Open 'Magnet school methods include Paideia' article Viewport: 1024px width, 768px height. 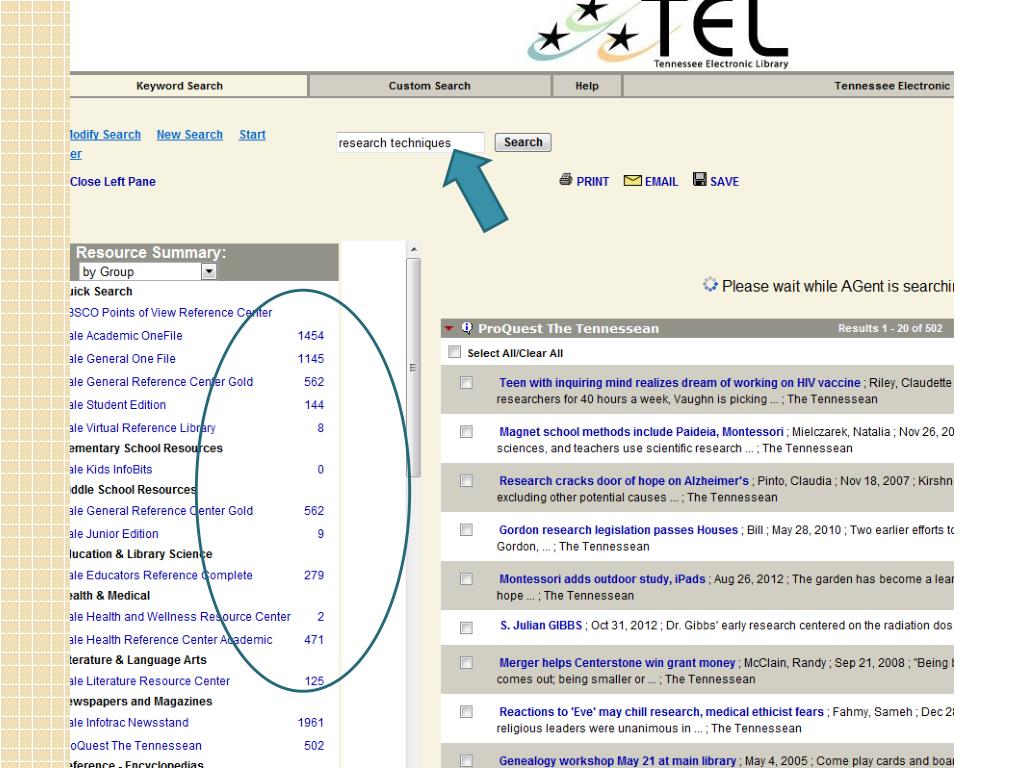pos(641,432)
